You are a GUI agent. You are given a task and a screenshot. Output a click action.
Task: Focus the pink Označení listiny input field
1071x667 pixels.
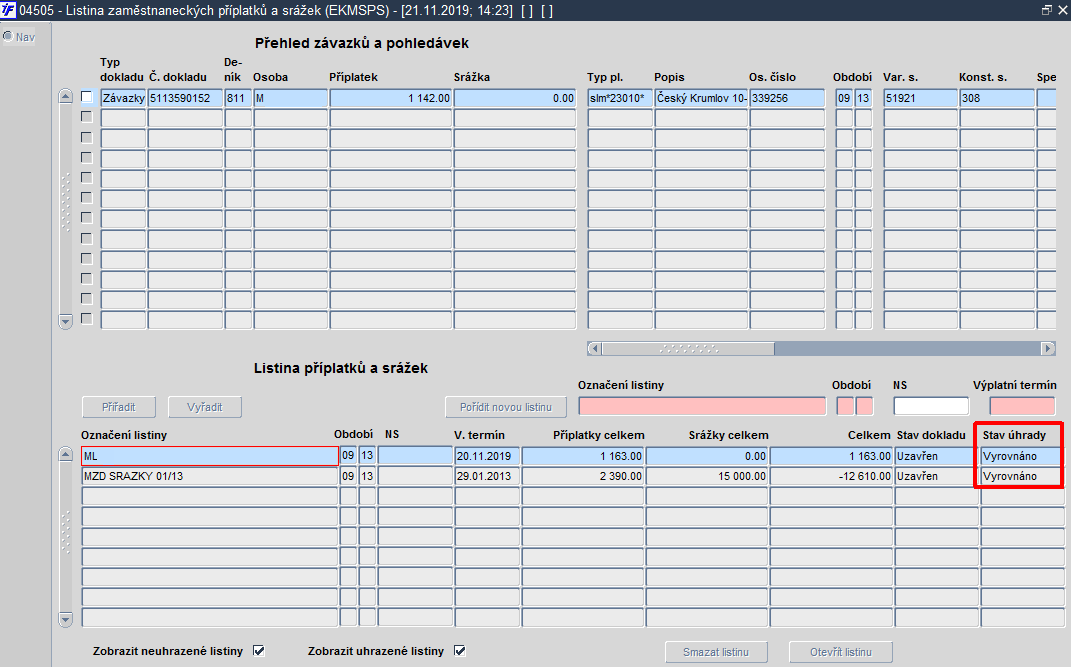(x=702, y=406)
